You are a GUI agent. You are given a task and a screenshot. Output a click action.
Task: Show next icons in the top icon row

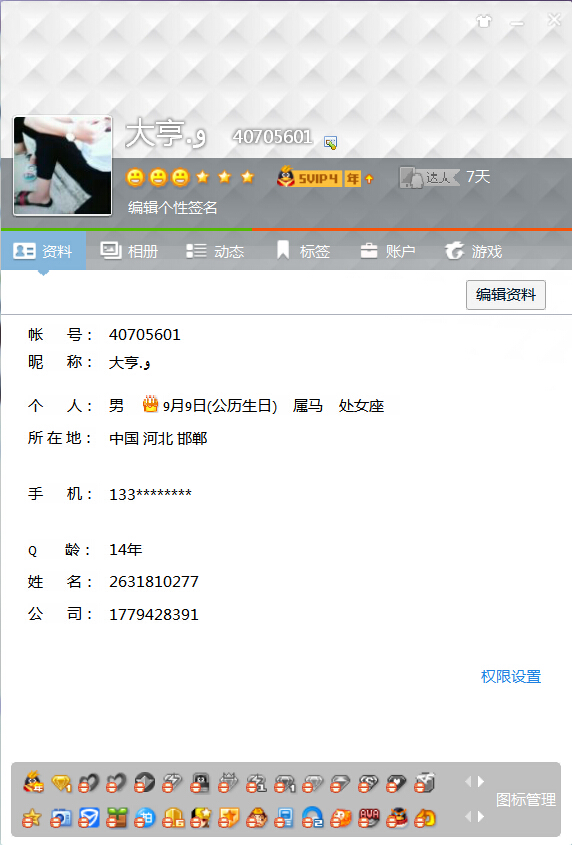pos(480,781)
